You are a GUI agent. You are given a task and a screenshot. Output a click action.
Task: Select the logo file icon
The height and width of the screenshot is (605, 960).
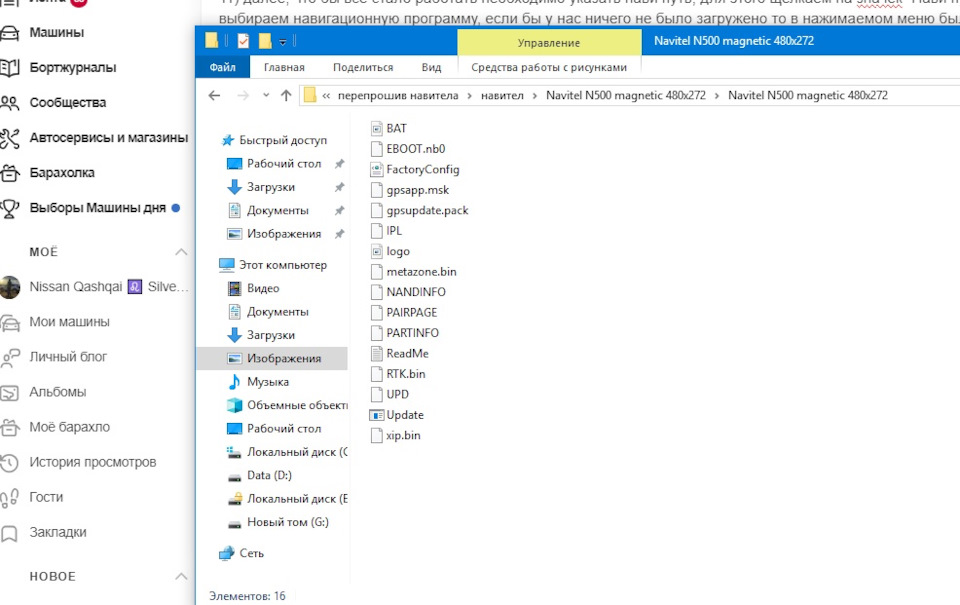pyautogui.click(x=377, y=251)
